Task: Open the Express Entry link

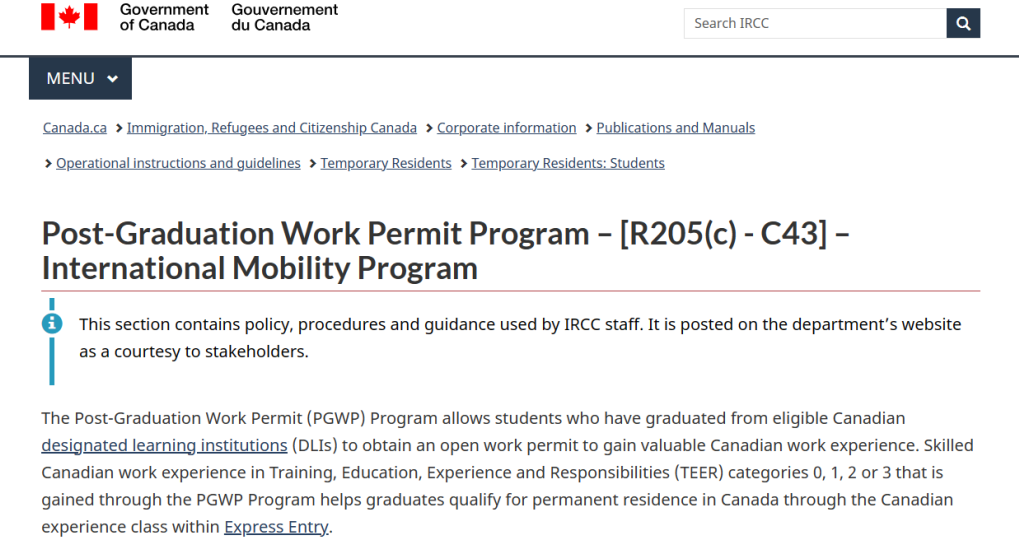Action: point(276,527)
